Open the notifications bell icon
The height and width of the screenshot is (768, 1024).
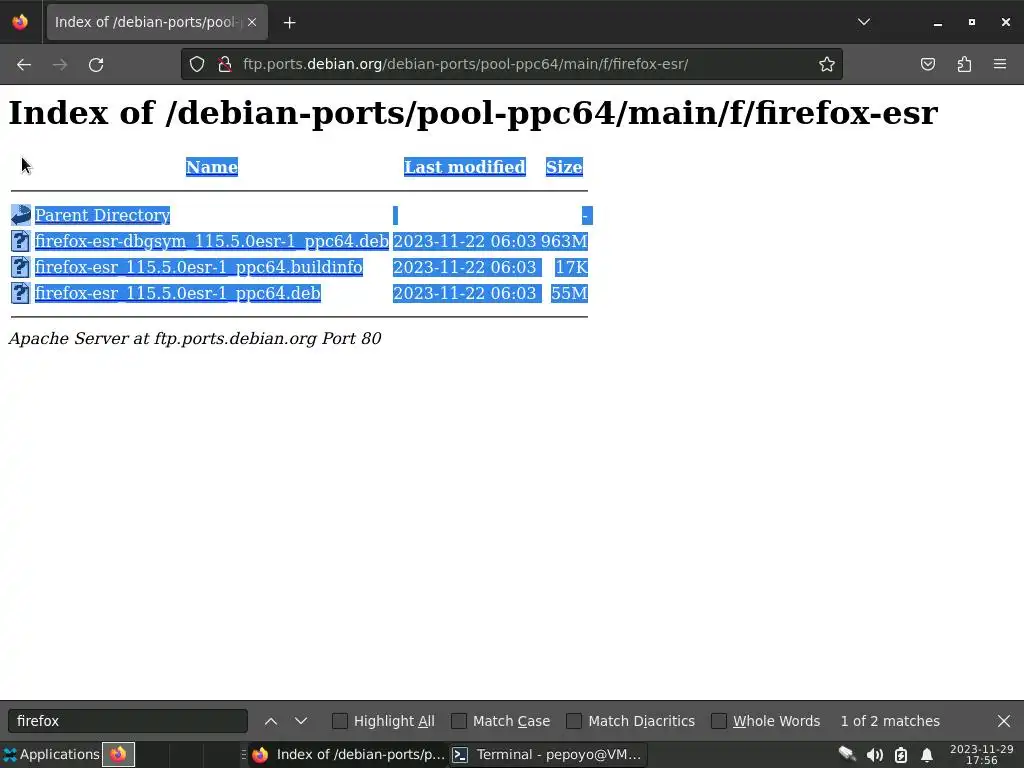pyautogui.click(x=927, y=755)
